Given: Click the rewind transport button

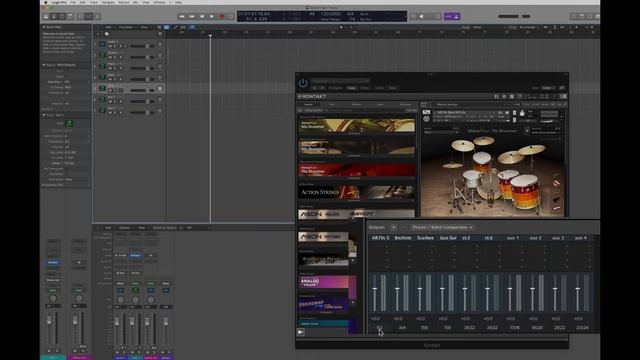Looking at the screenshot, I should coord(182,16).
